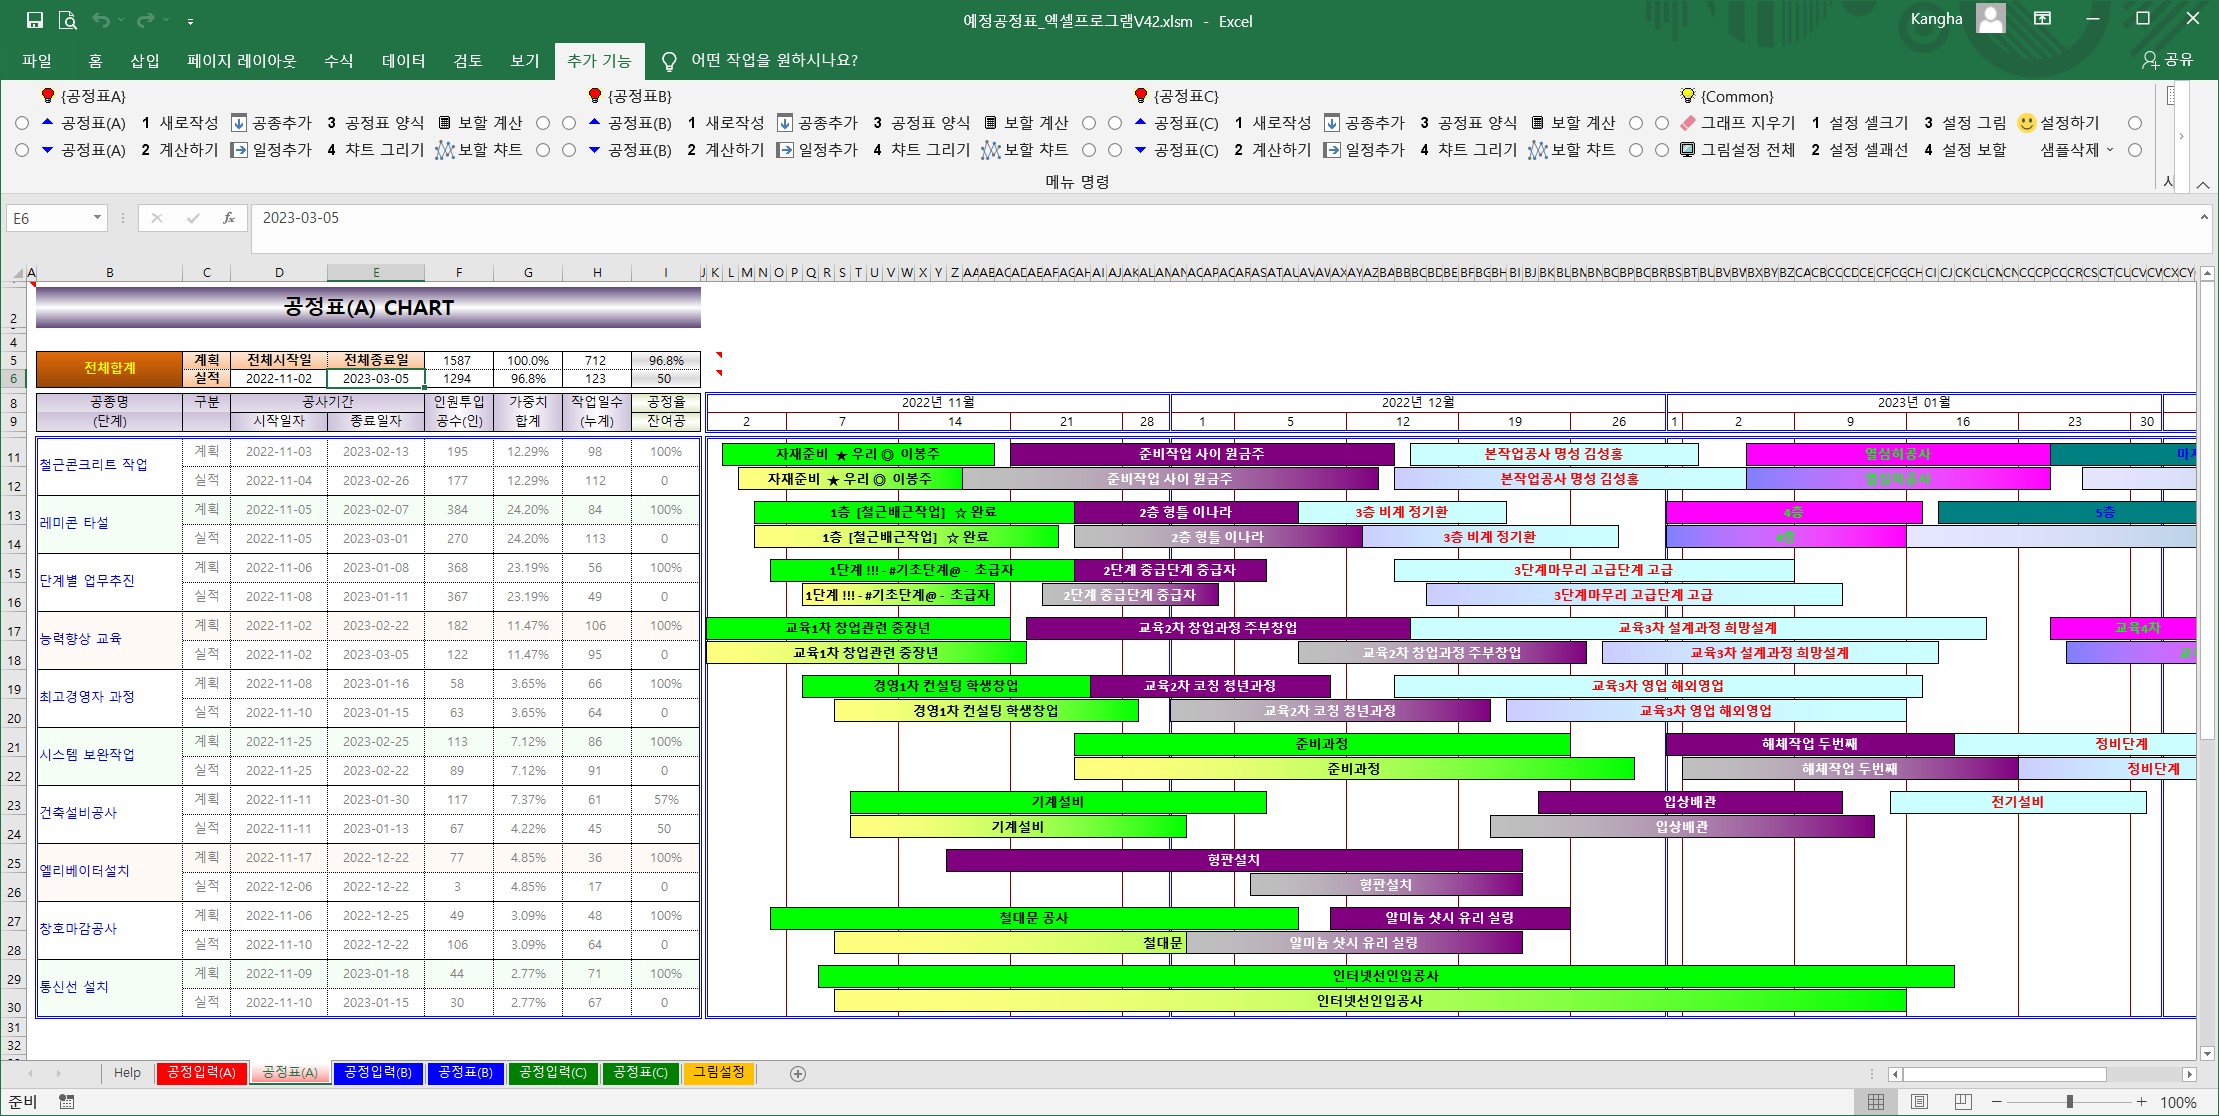Click the 그림설정 전체 monitor icon
The height and width of the screenshot is (1116, 2219).
point(1688,150)
